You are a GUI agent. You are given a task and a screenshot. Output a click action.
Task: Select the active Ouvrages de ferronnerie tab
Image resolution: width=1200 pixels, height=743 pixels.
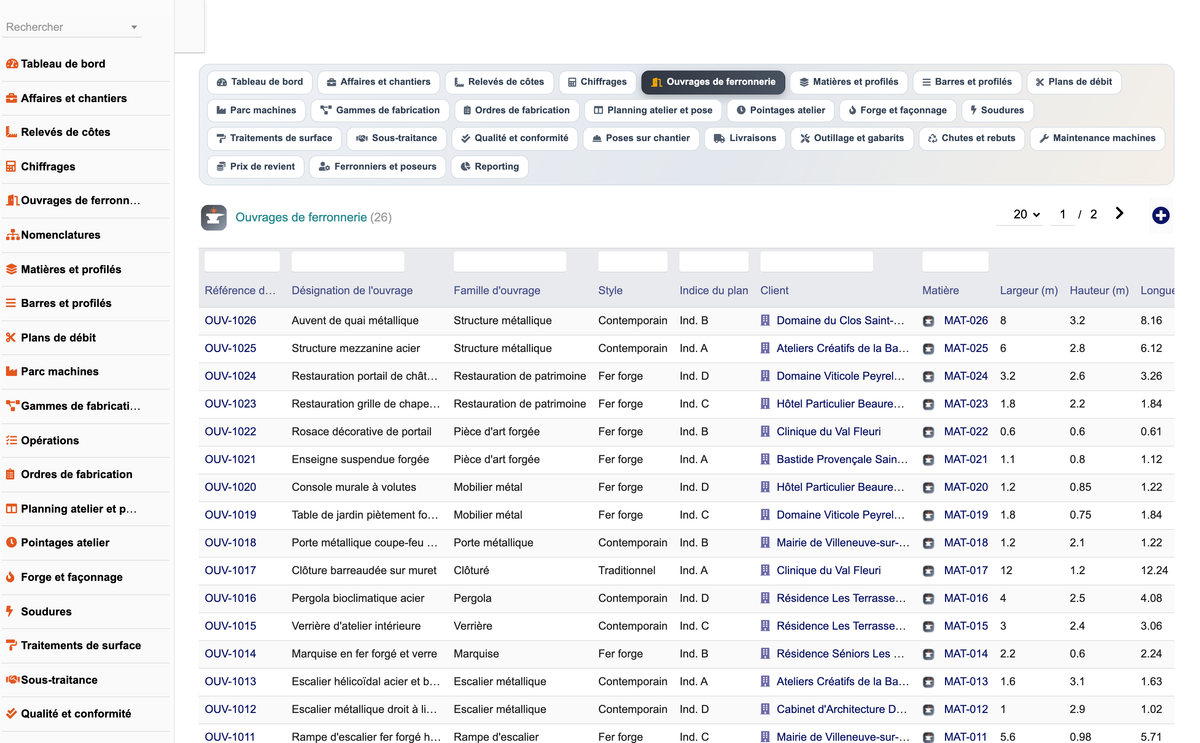[x=713, y=82]
